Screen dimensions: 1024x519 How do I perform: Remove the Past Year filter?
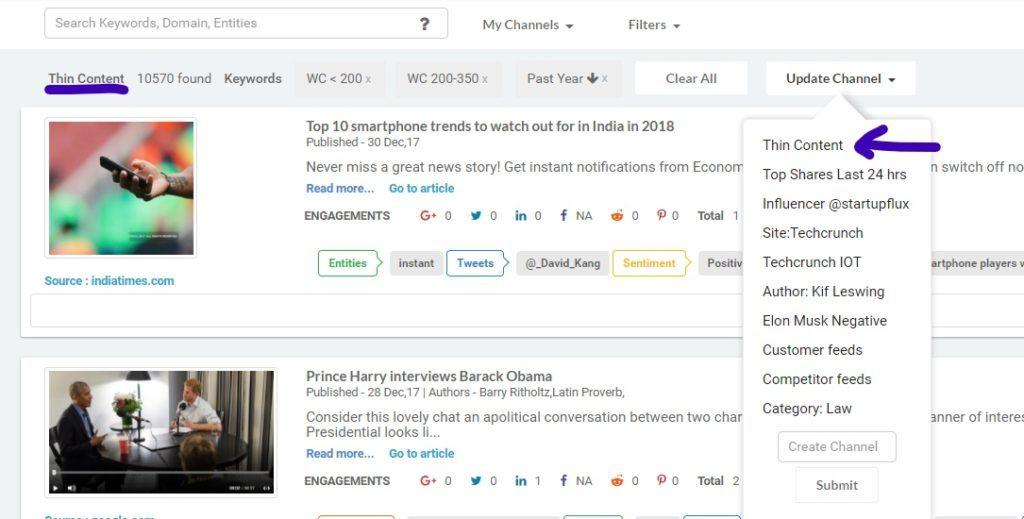pos(605,79)
